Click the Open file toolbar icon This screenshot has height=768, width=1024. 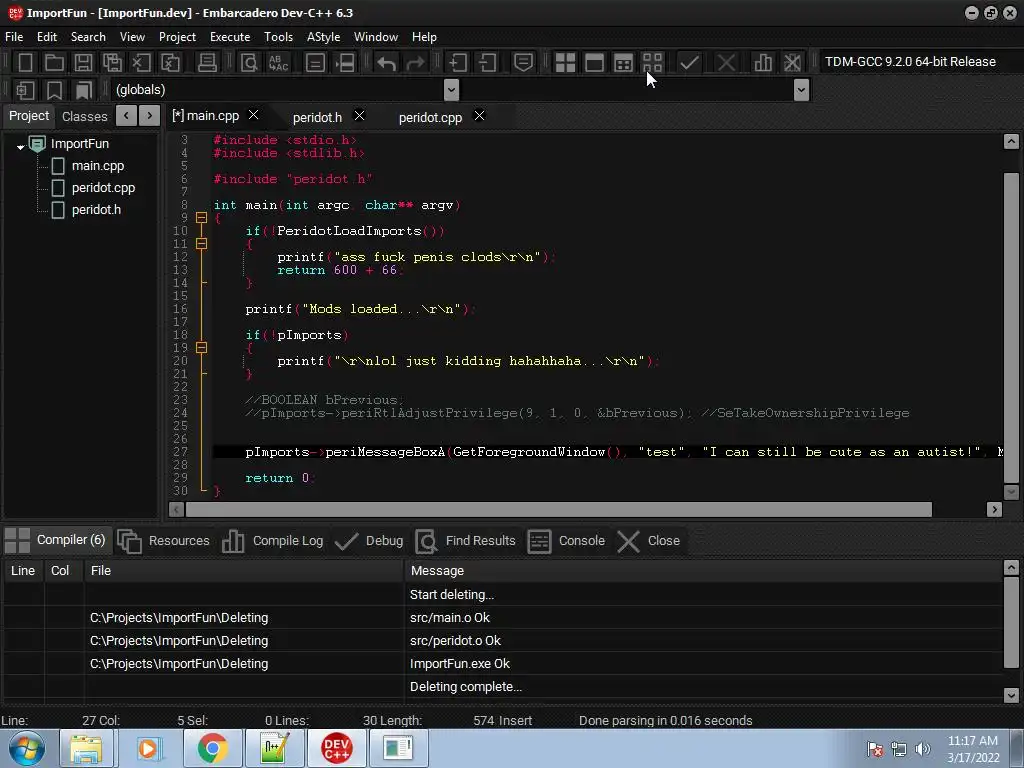point(54,62)
